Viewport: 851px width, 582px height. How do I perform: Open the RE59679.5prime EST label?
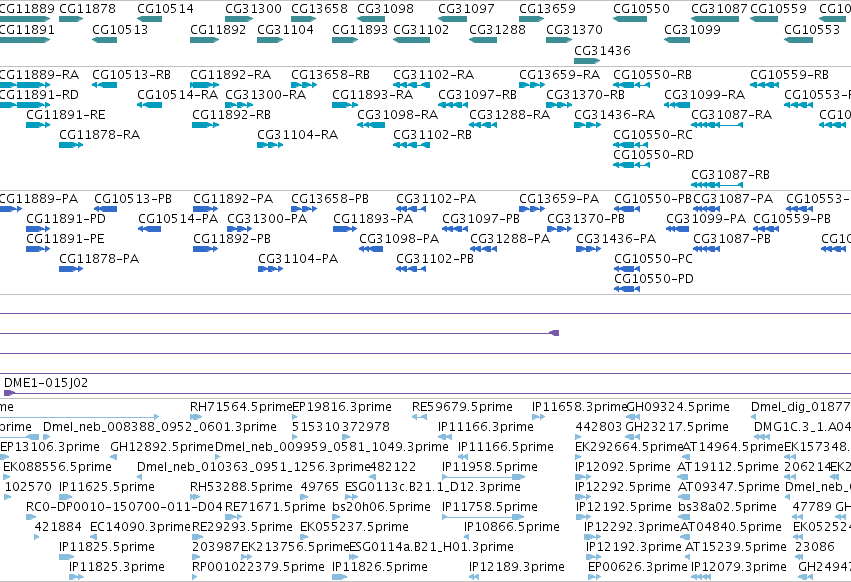[x=462, y=407]
